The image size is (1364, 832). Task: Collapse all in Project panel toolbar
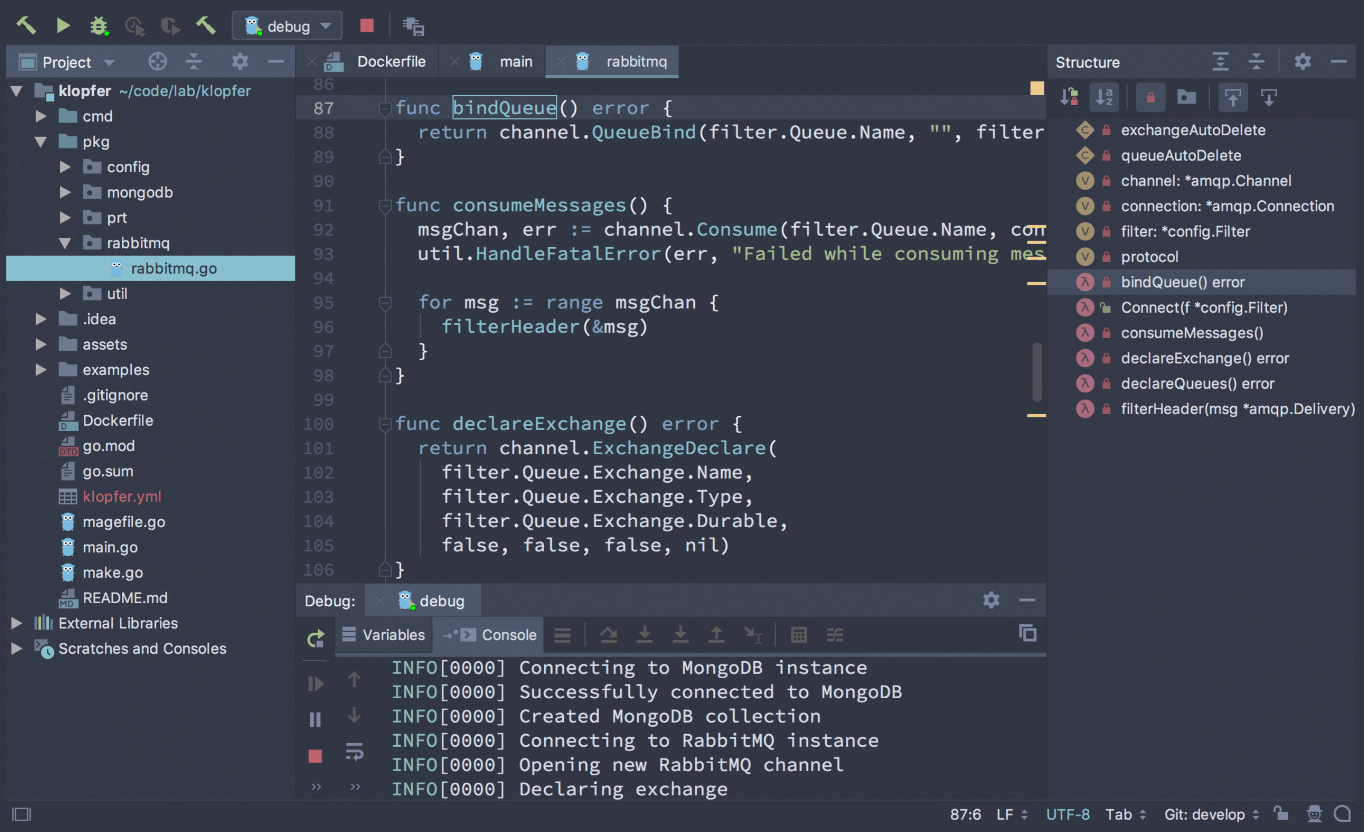click(194, 62)
